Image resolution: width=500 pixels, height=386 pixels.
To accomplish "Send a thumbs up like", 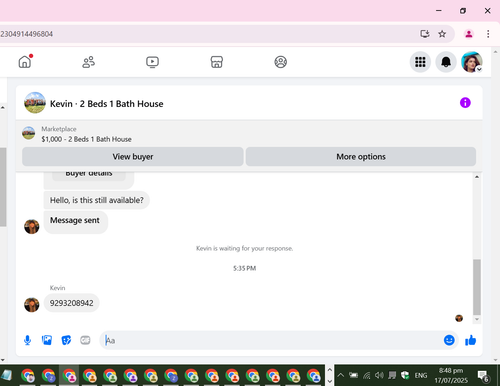I will 470,340.
